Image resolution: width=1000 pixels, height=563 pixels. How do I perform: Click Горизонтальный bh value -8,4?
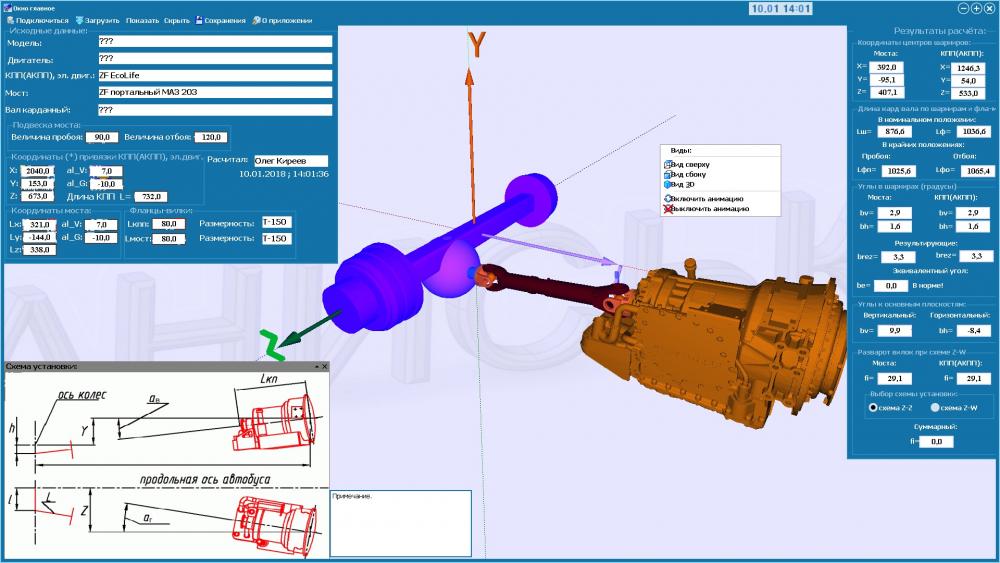(973, 331)
